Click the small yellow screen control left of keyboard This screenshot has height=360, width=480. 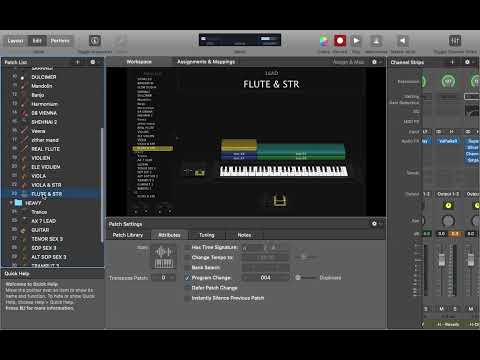tap(200, 172)
